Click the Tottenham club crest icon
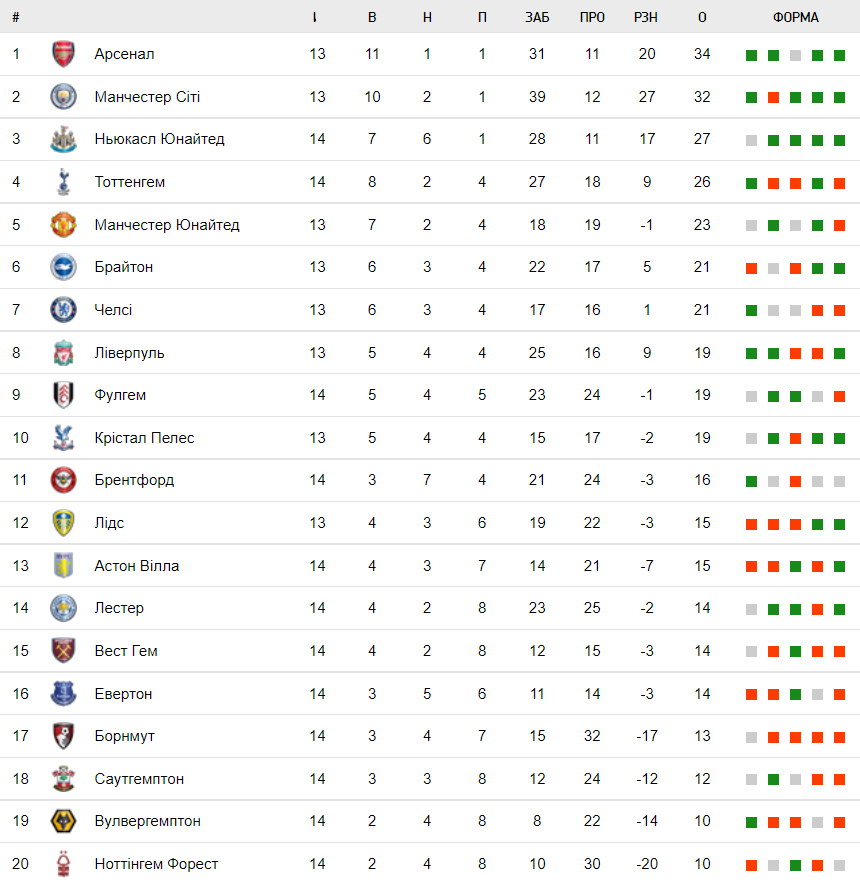Viewport: 860px width, 884px height. [63, 182]
